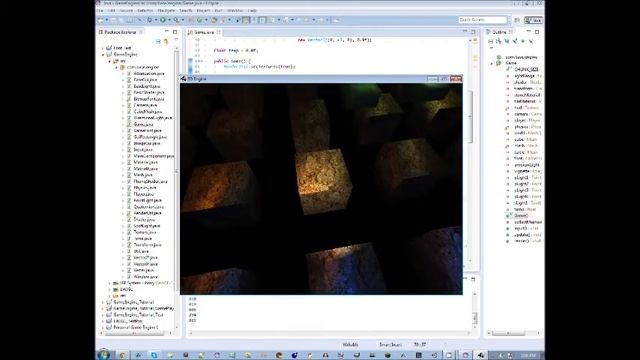Screen dimensions: 640x360
Task: Collapse the src folder node
Action: 109,61
